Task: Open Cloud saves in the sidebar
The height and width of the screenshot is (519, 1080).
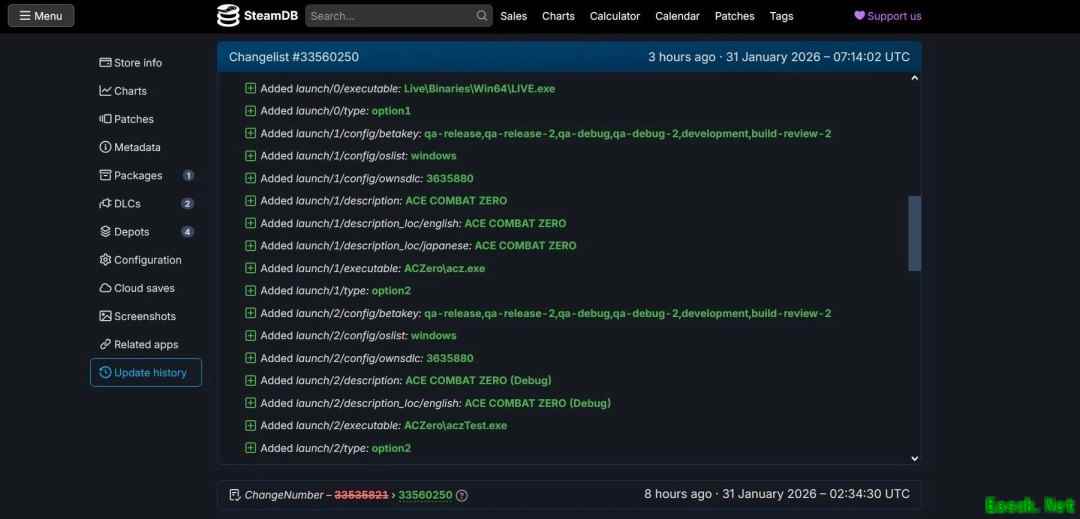Action: tap(144, 288)
